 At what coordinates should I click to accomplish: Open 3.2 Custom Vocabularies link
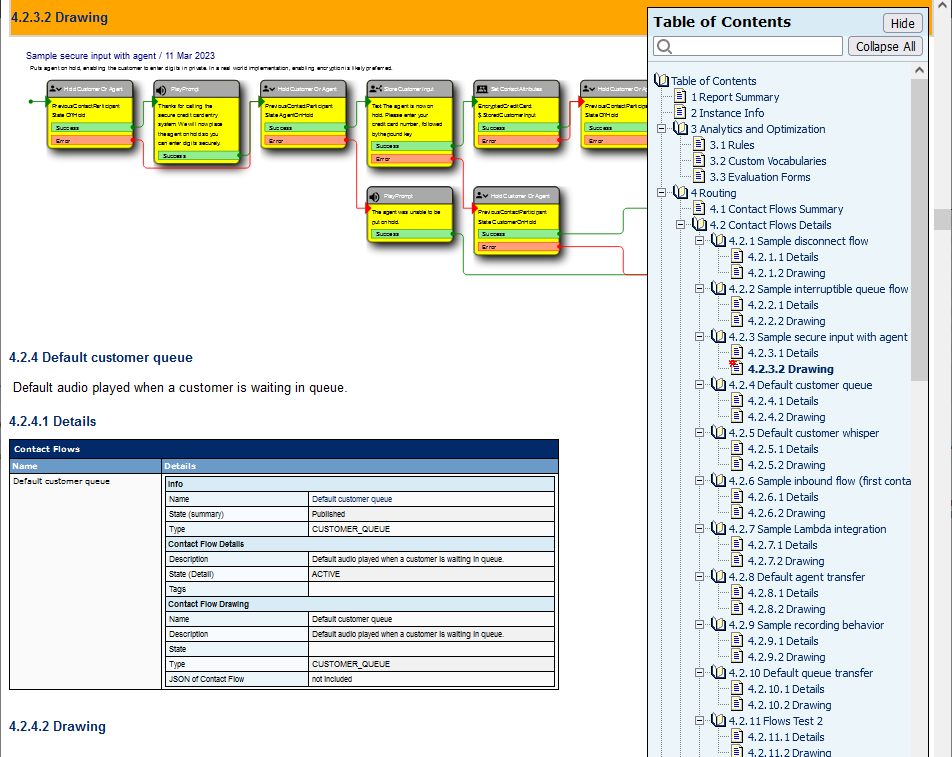[x=768, y=161]
